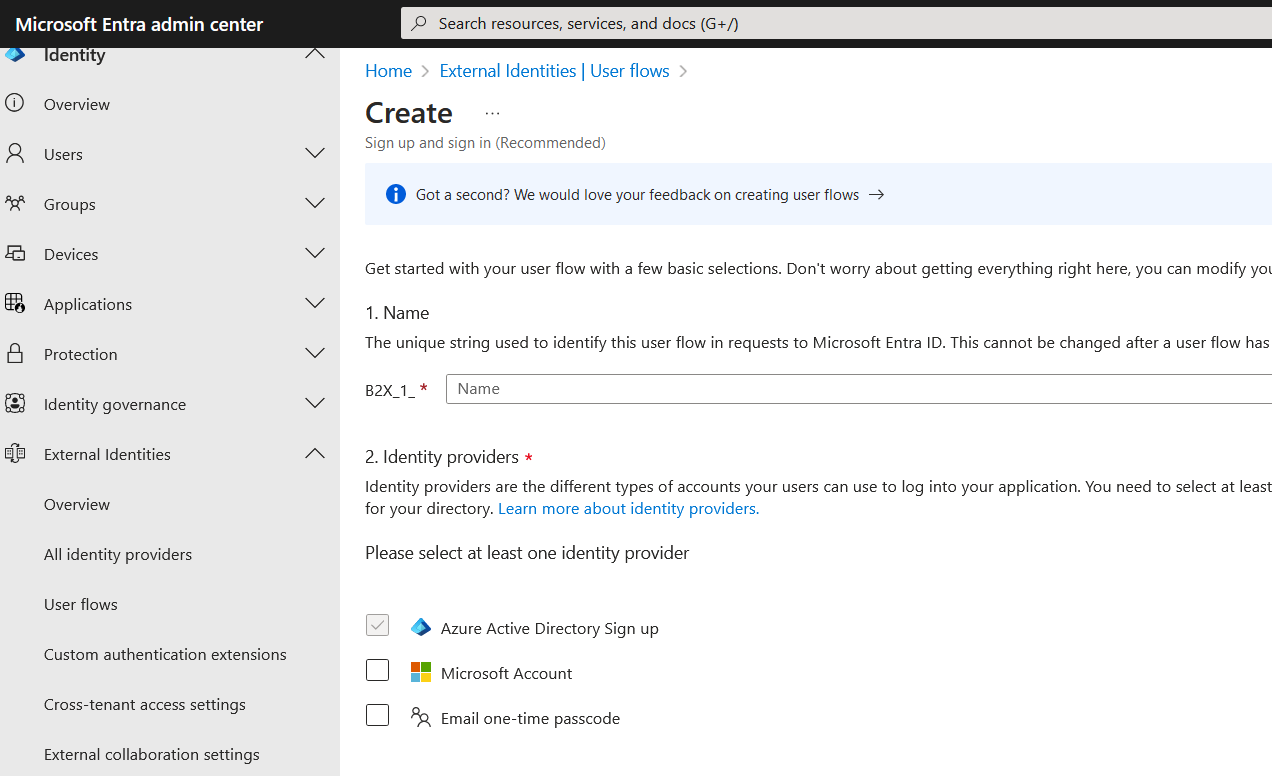Toggle the Azure Active Directory Sign up checkbox

pos(377,625)
